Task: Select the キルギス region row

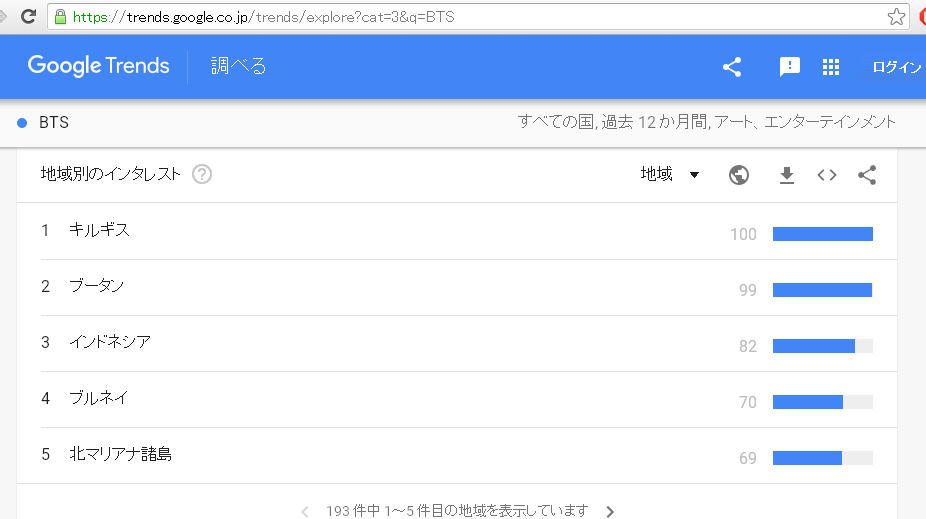Action: (x=100, y=231)
